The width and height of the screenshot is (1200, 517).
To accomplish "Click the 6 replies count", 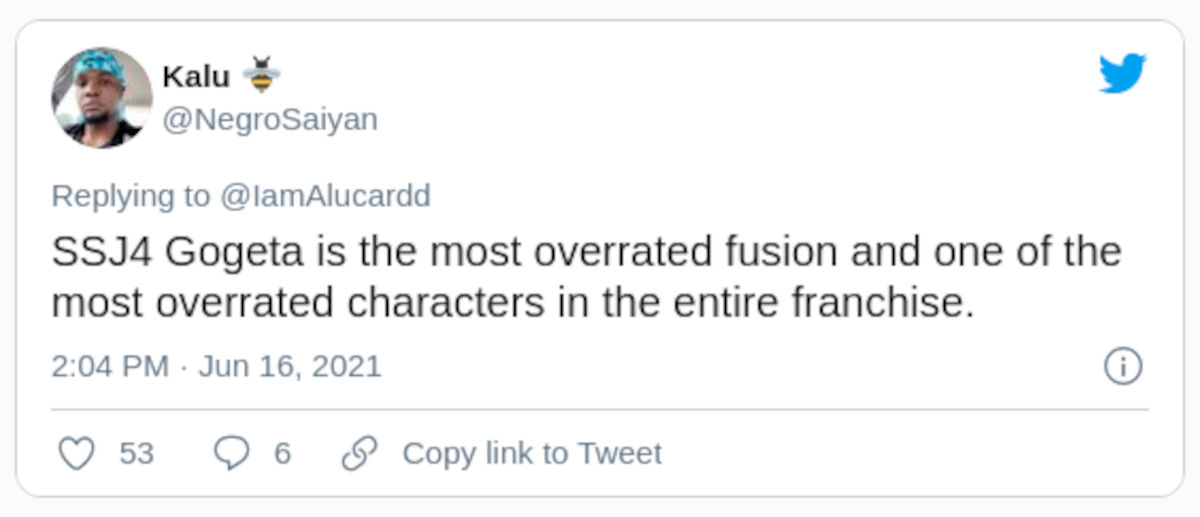I will 282,454.
